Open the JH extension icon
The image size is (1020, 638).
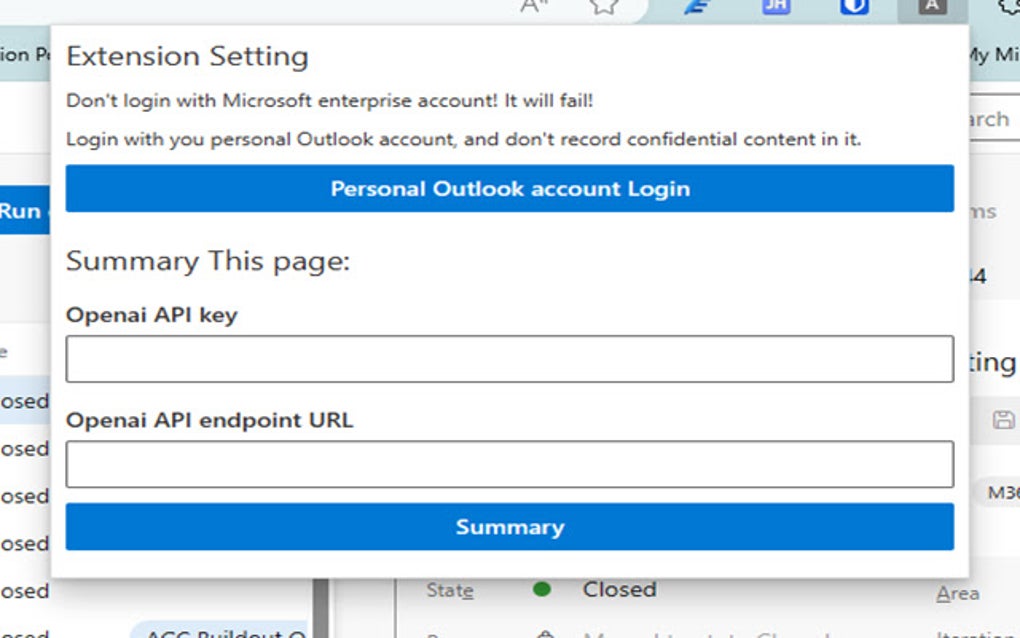[776, 7]
